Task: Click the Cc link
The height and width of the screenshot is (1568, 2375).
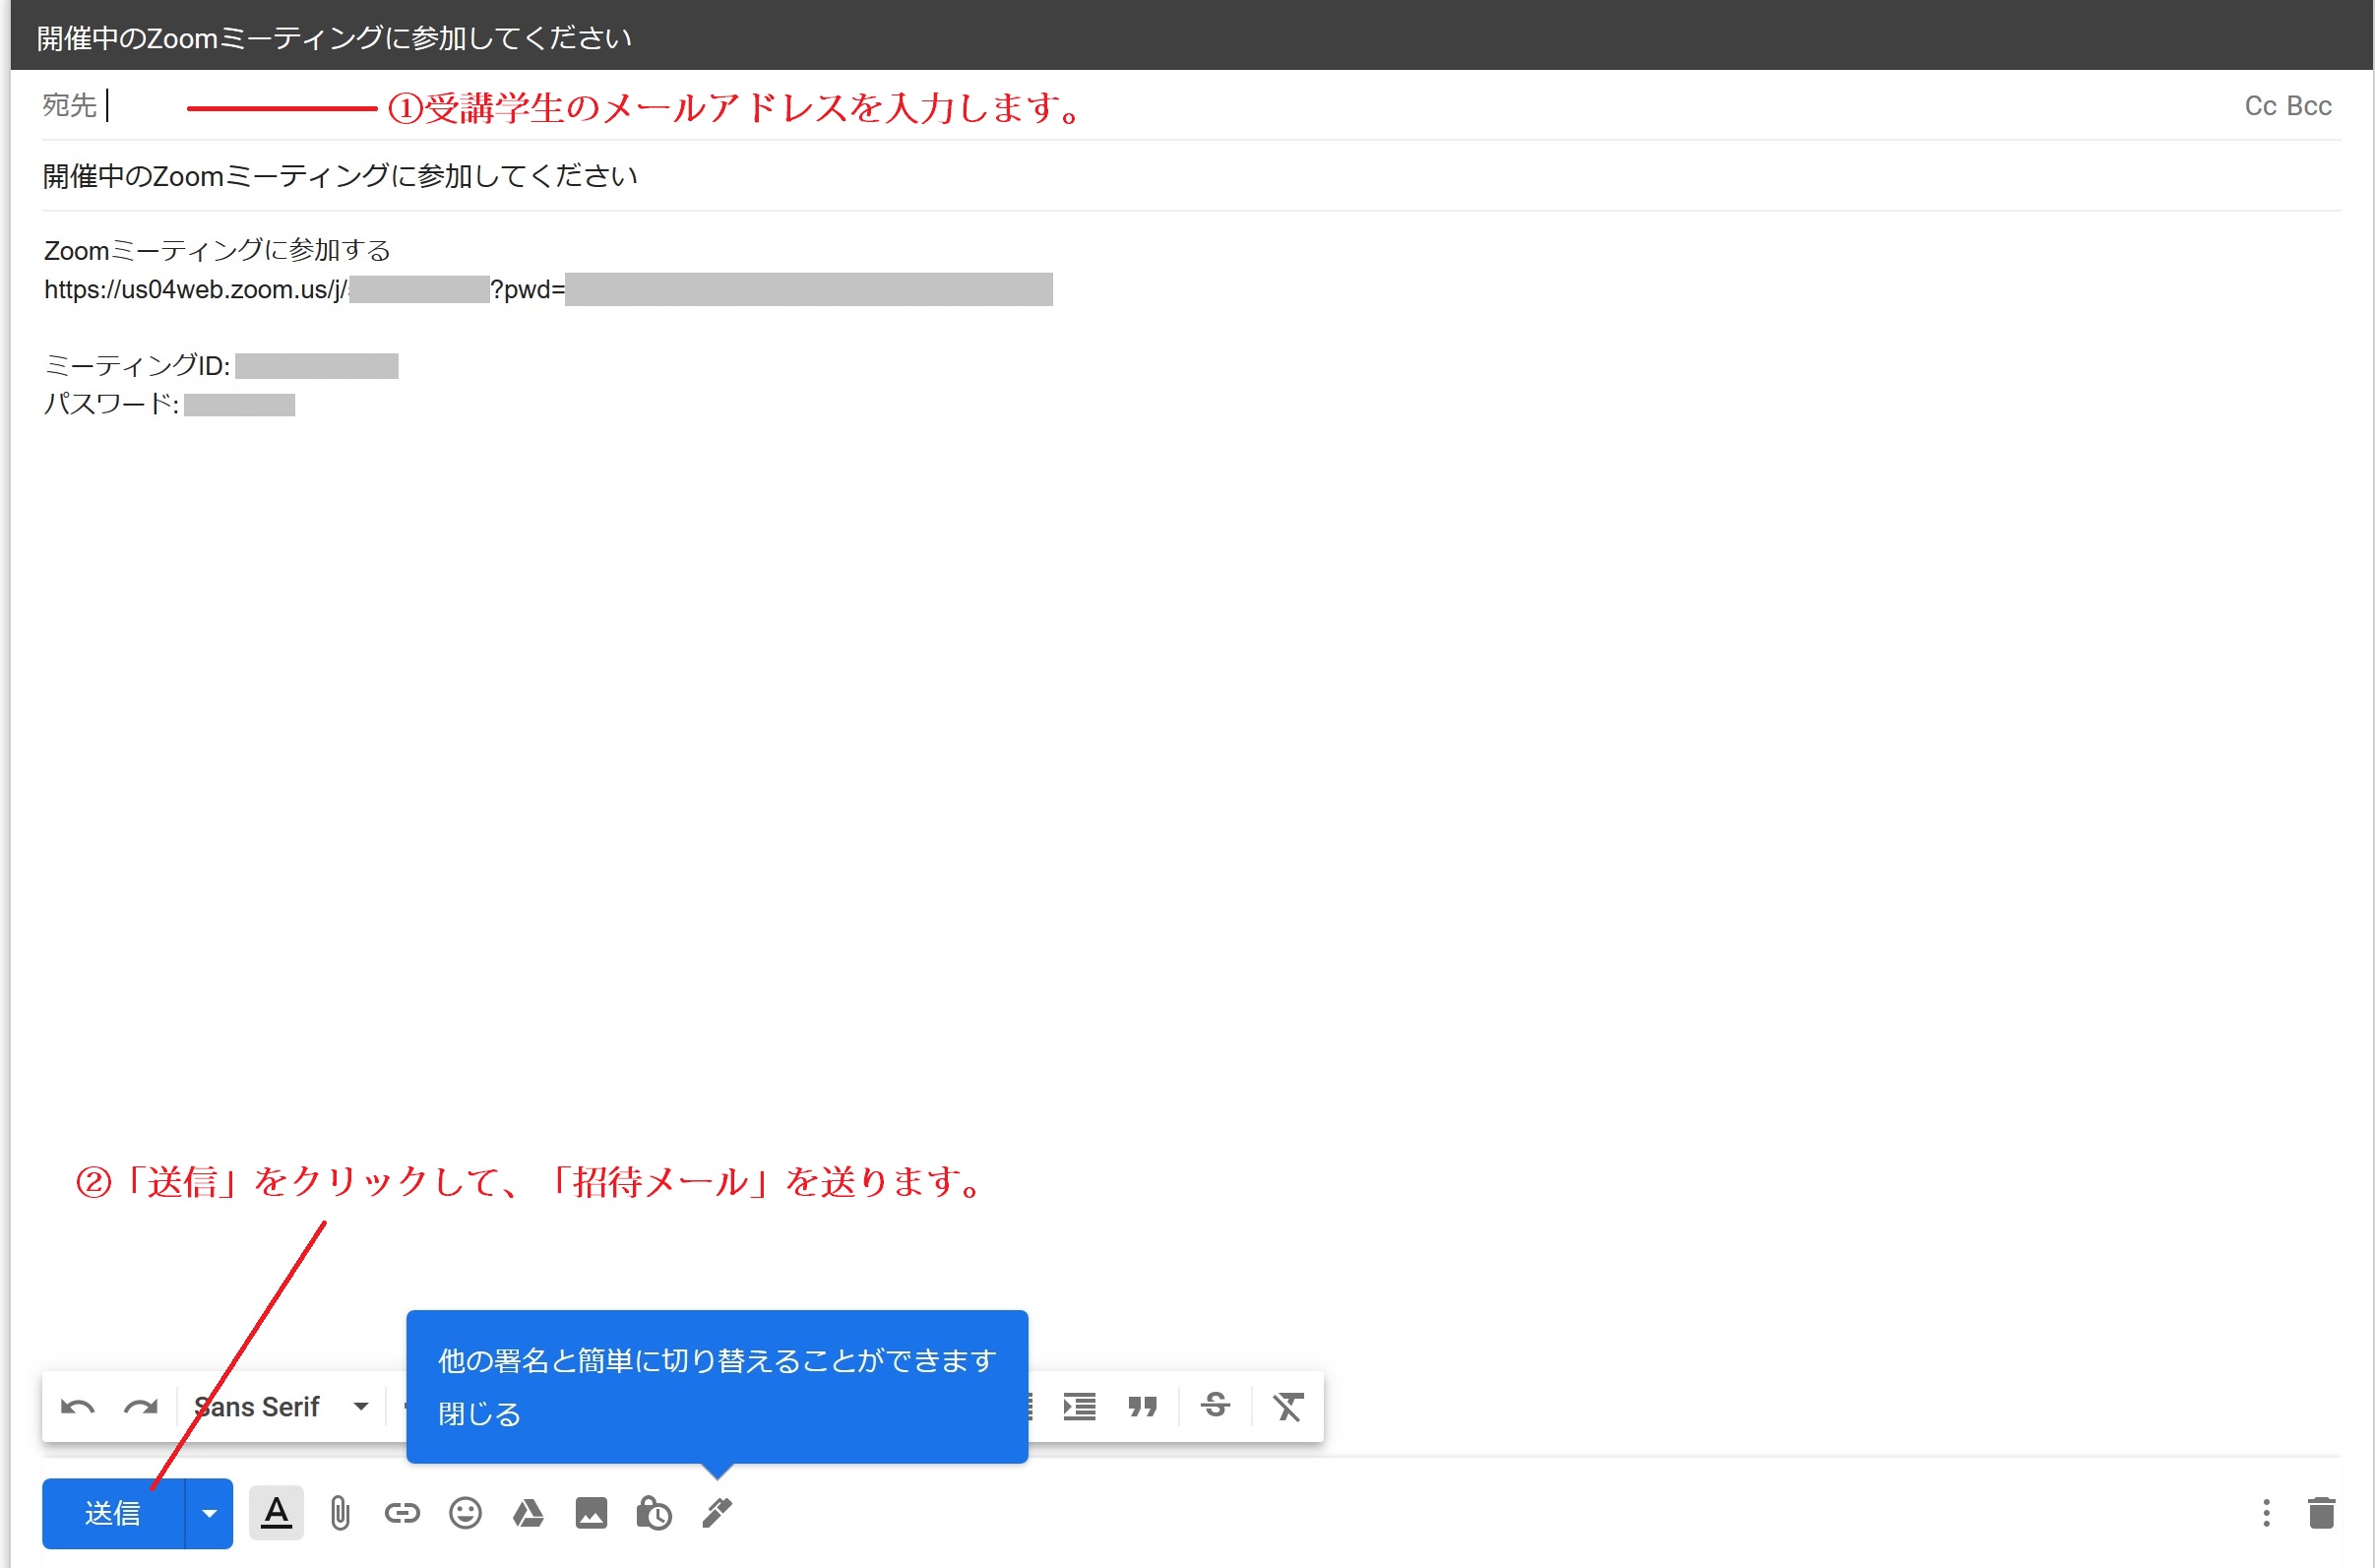Action: click(2260, 106)
